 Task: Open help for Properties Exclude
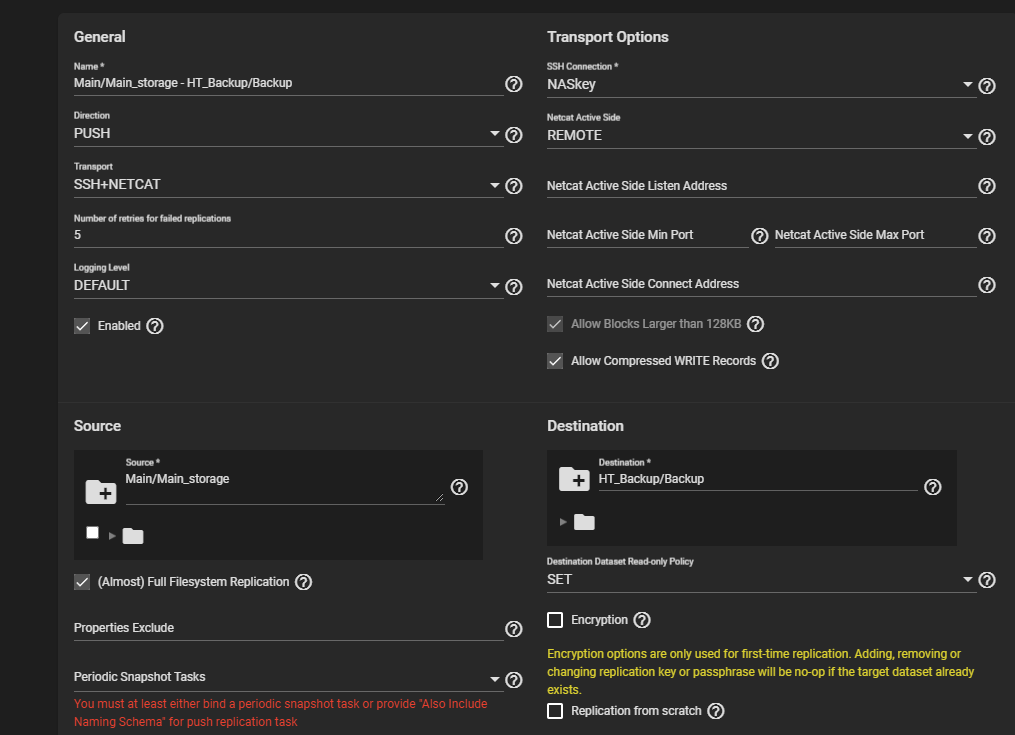click(513, 629)
